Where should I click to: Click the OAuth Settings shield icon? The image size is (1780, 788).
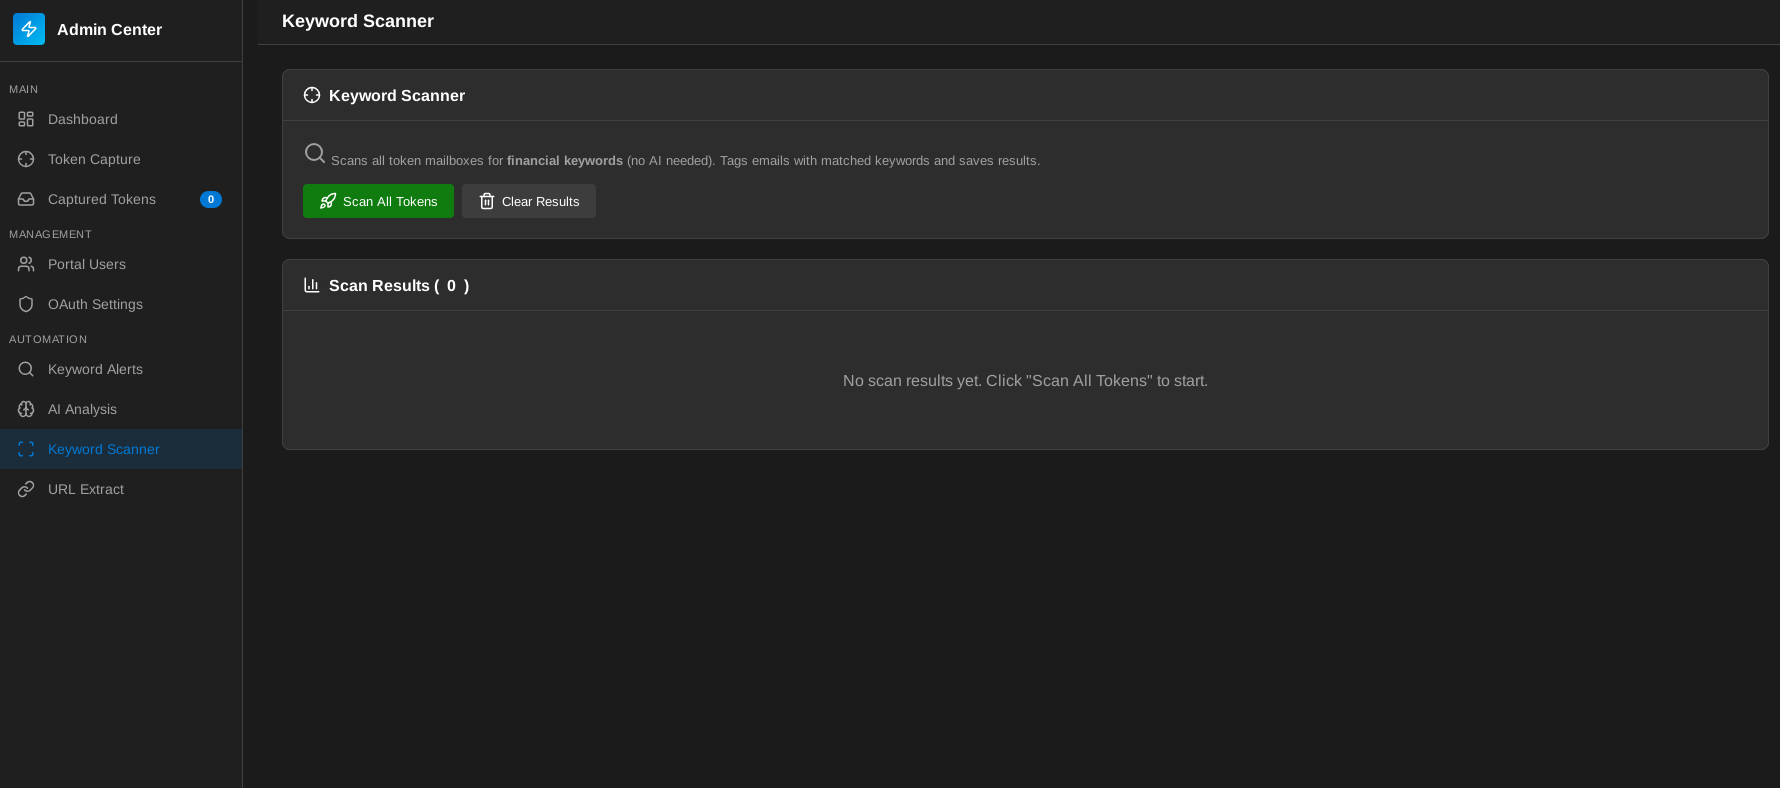(26, 304)
